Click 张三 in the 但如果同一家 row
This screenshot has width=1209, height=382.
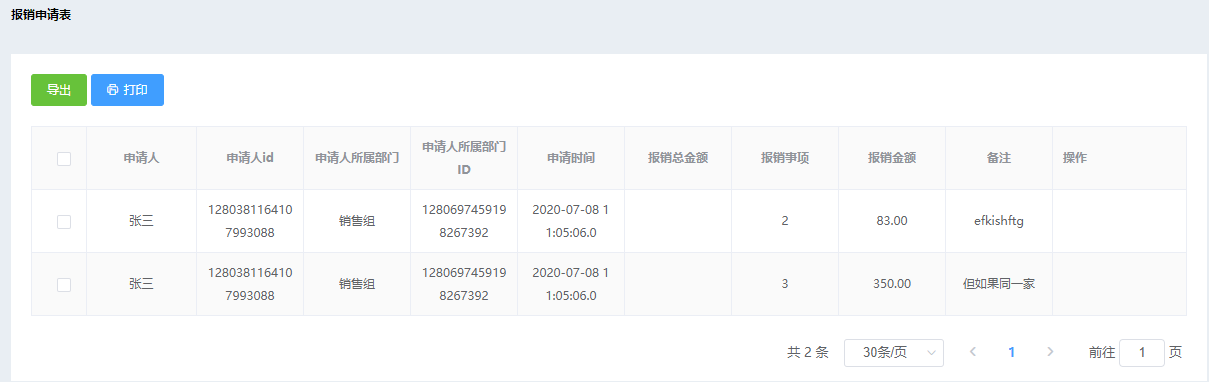141,284
